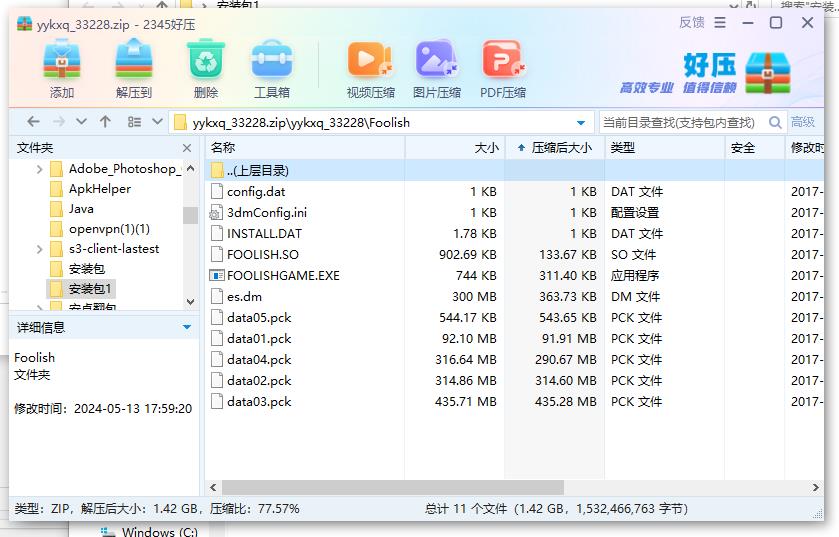Sort by 压缩后大小 column header
839x537 pixels.
pyautogui.click(x=555, y=148)
